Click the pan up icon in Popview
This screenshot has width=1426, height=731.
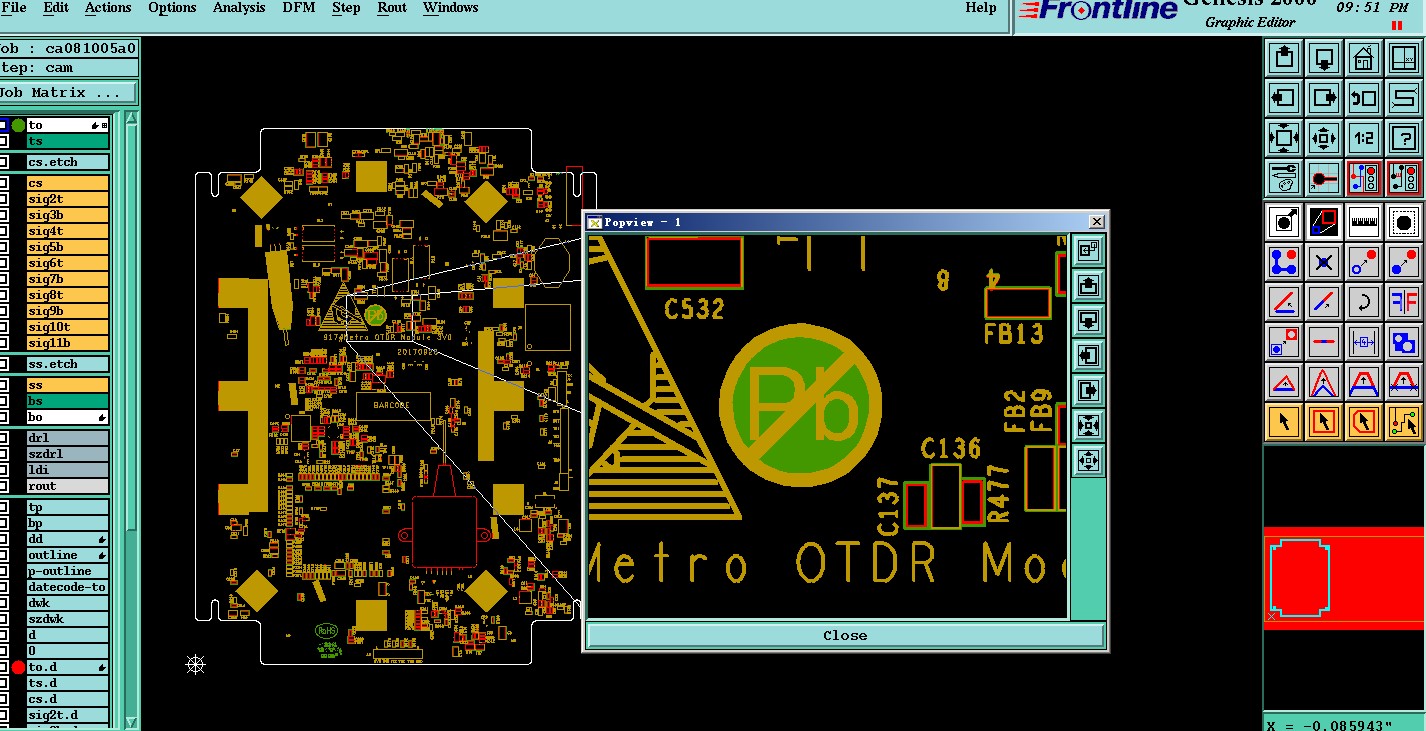tap(1088, 286)
